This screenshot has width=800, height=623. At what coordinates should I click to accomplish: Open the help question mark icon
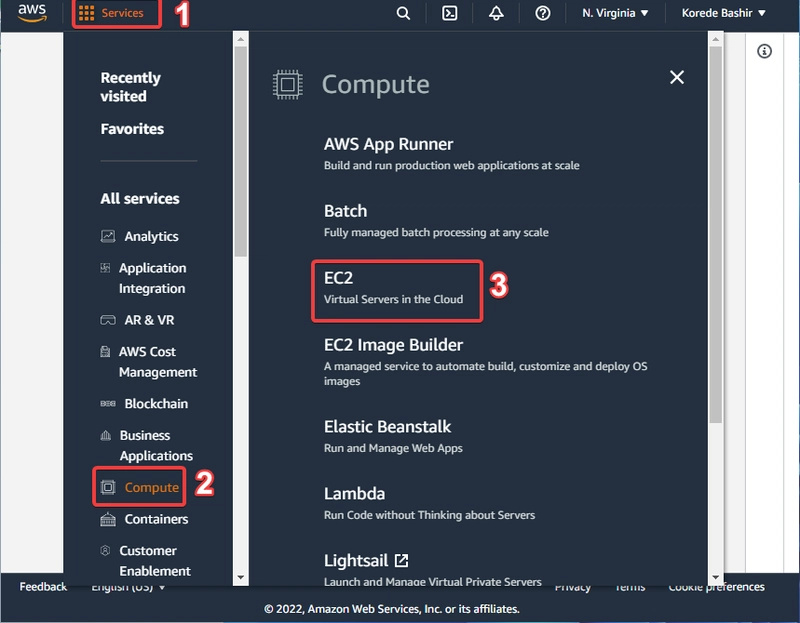(x=542, y=13)
